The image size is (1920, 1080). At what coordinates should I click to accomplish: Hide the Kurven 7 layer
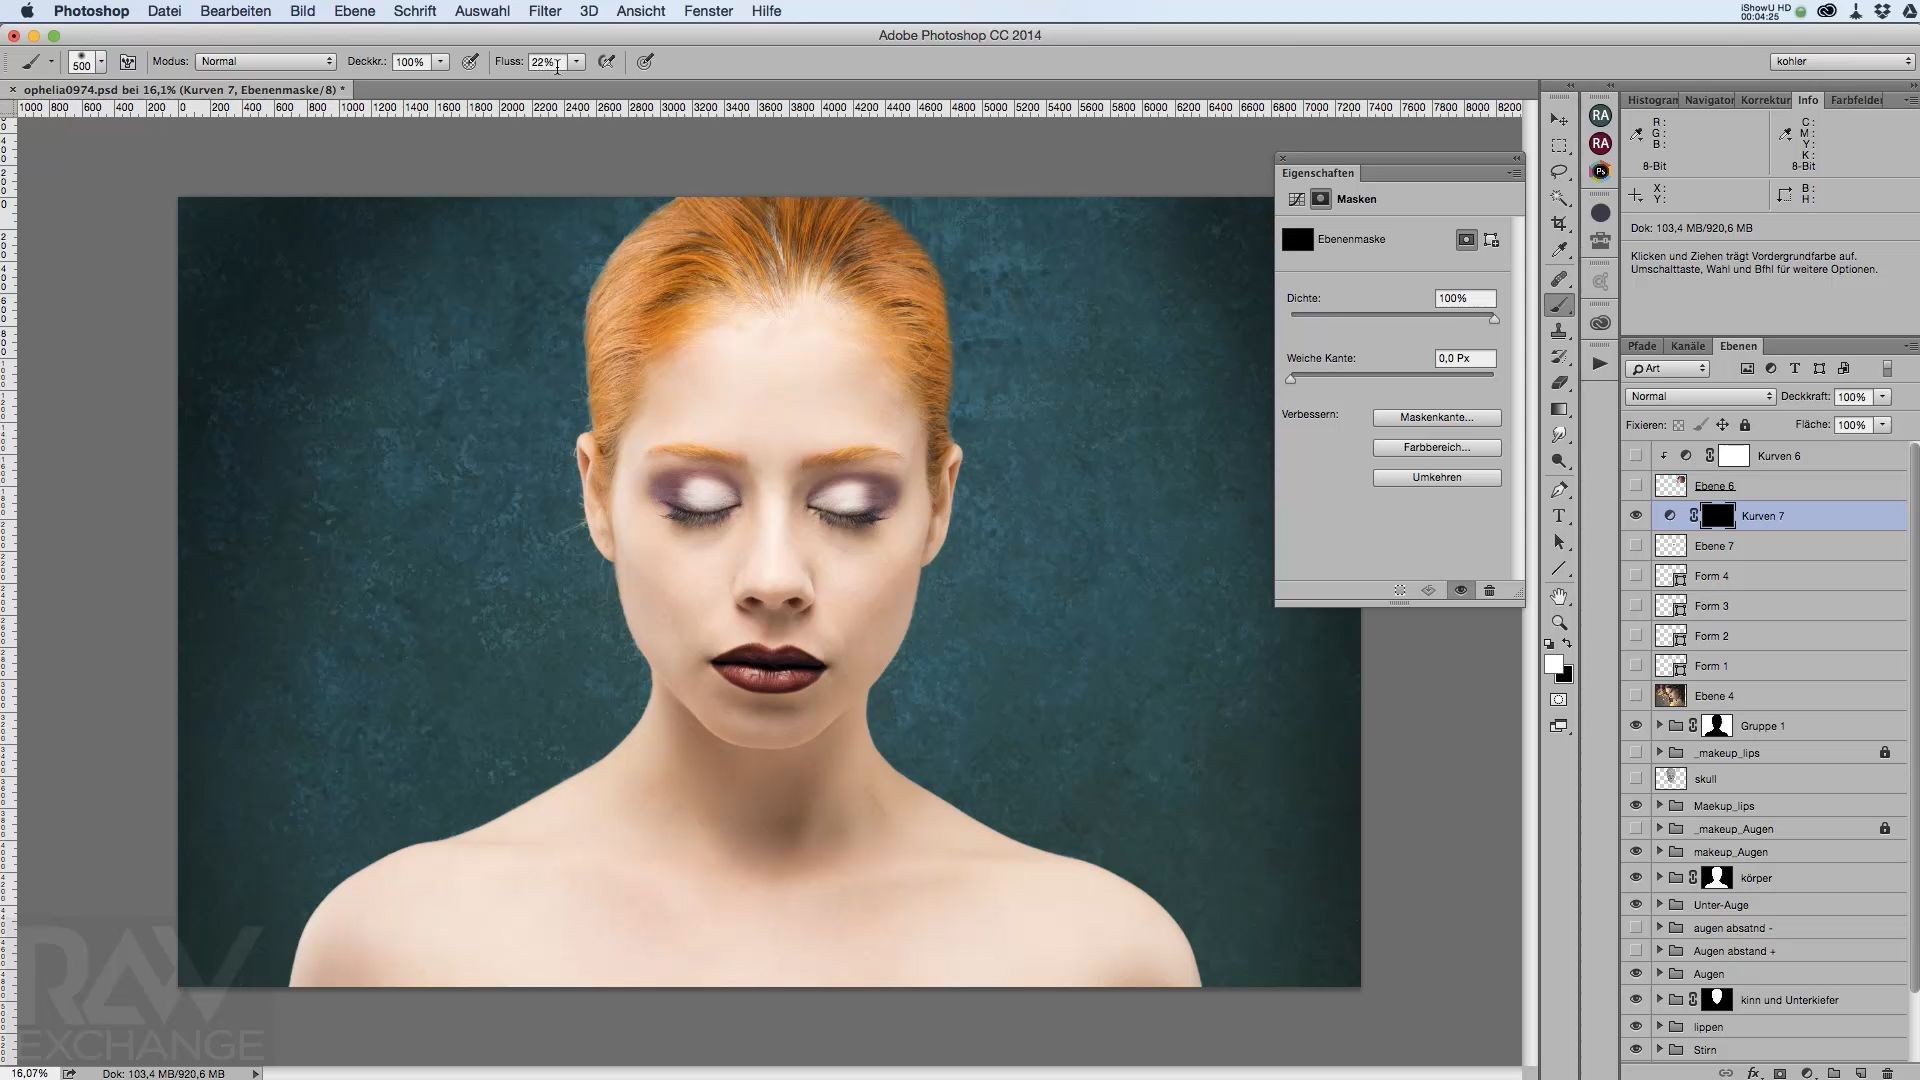(1636, 516)
